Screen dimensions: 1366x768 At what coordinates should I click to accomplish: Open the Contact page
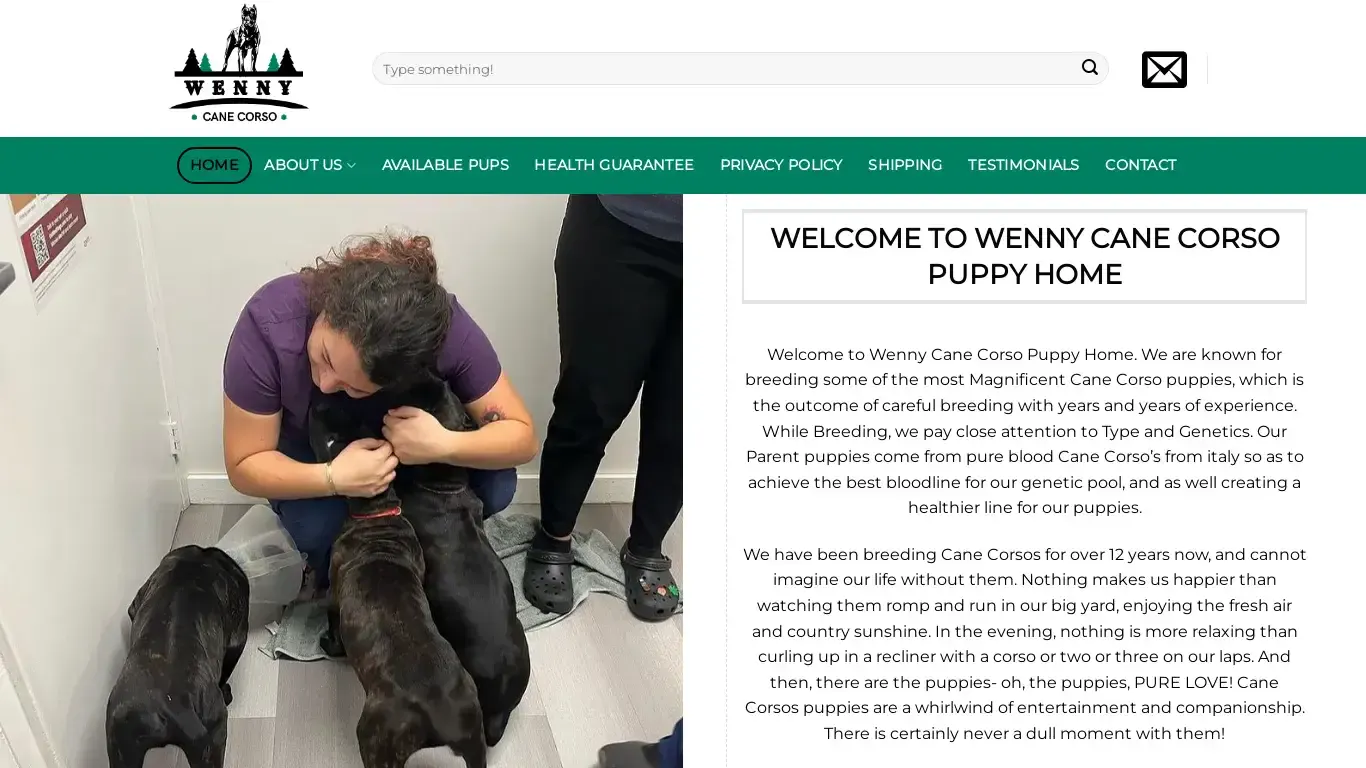[1140, 165]
